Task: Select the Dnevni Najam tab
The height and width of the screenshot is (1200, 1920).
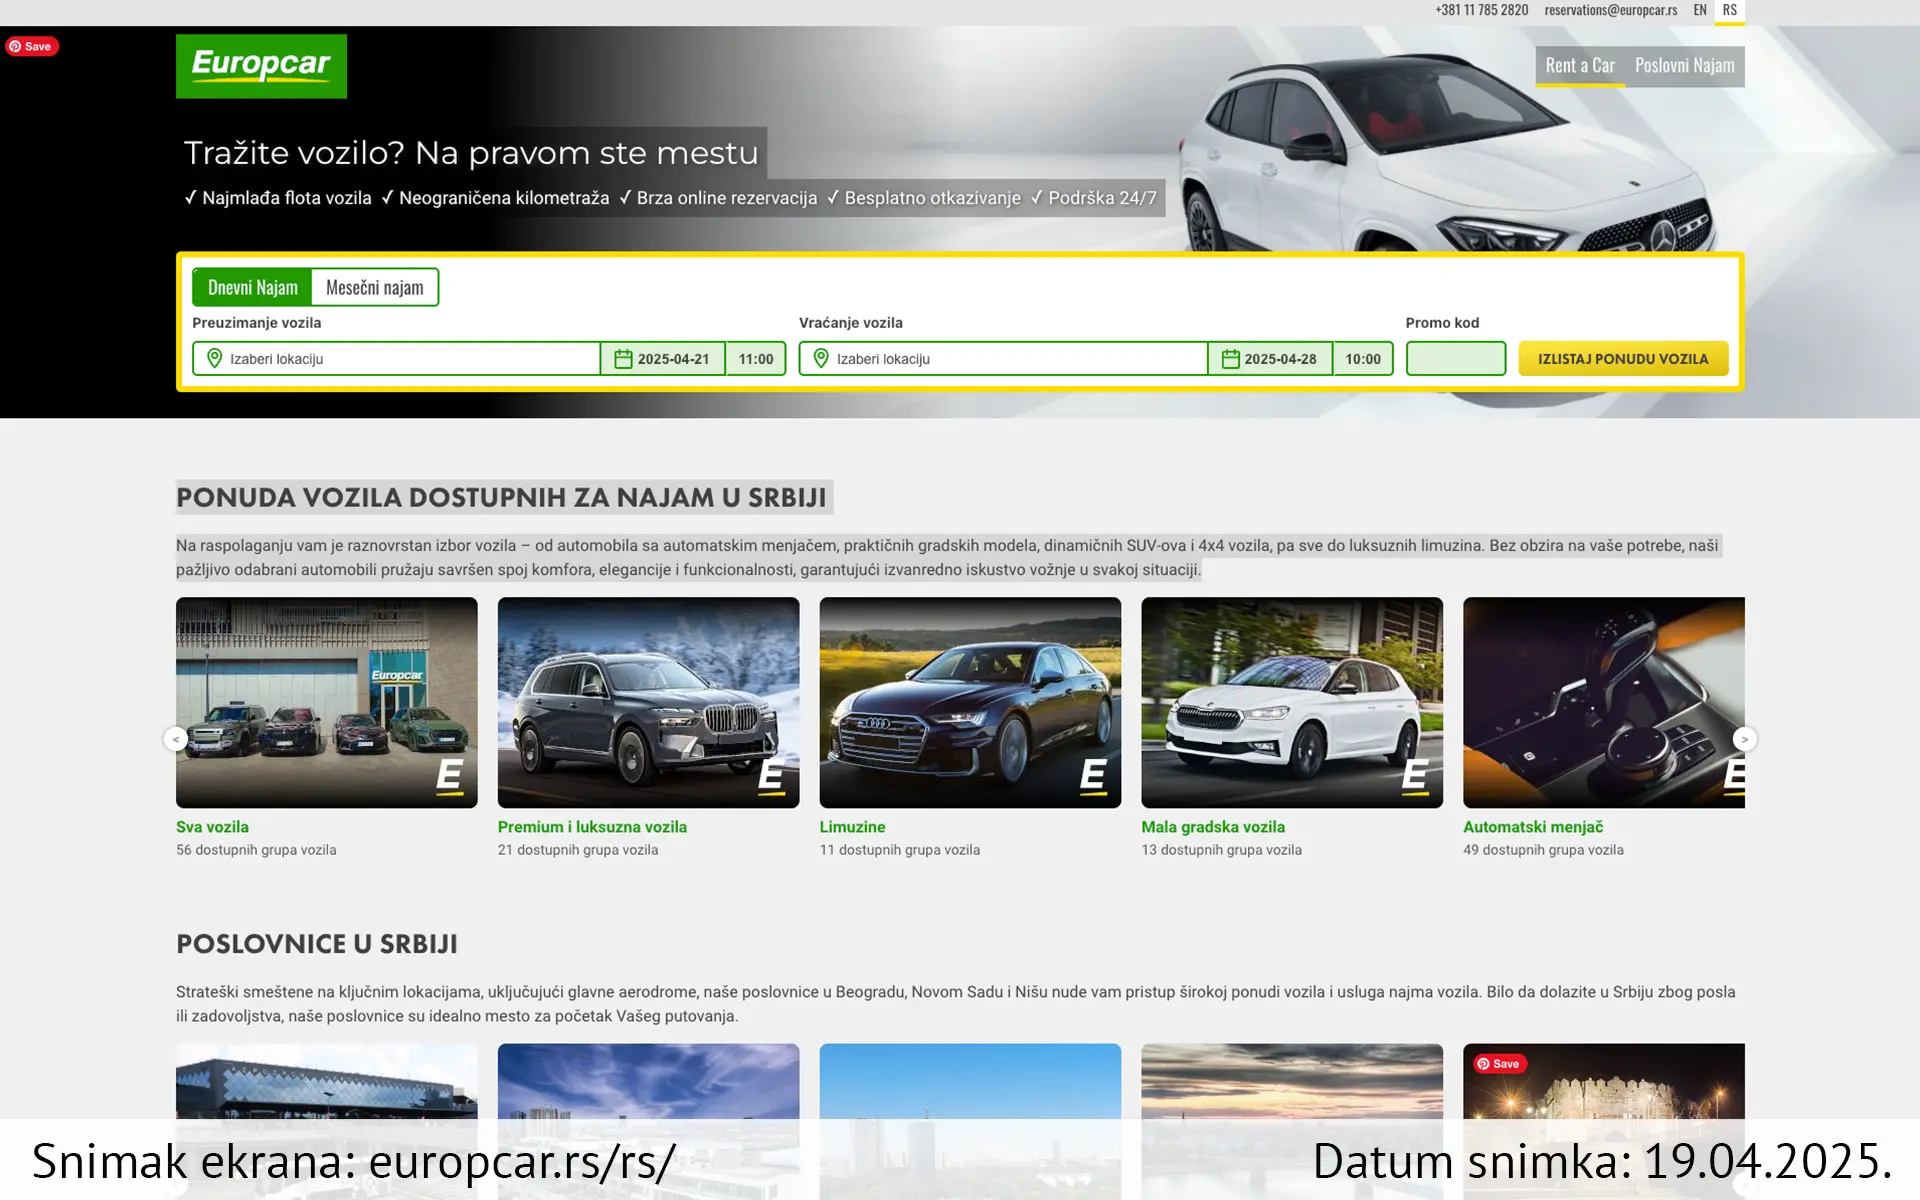Action: [x=252, y=287]
